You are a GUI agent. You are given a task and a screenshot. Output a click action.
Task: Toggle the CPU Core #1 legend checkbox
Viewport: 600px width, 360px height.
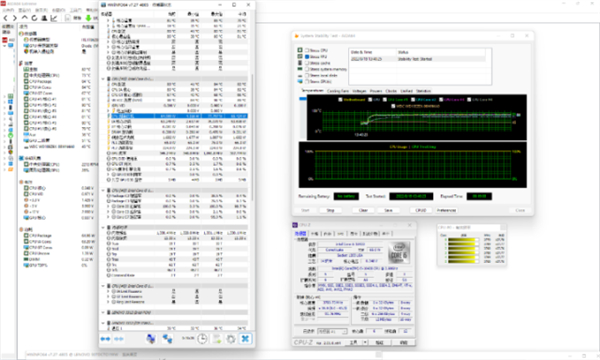(x=385, y=99)
